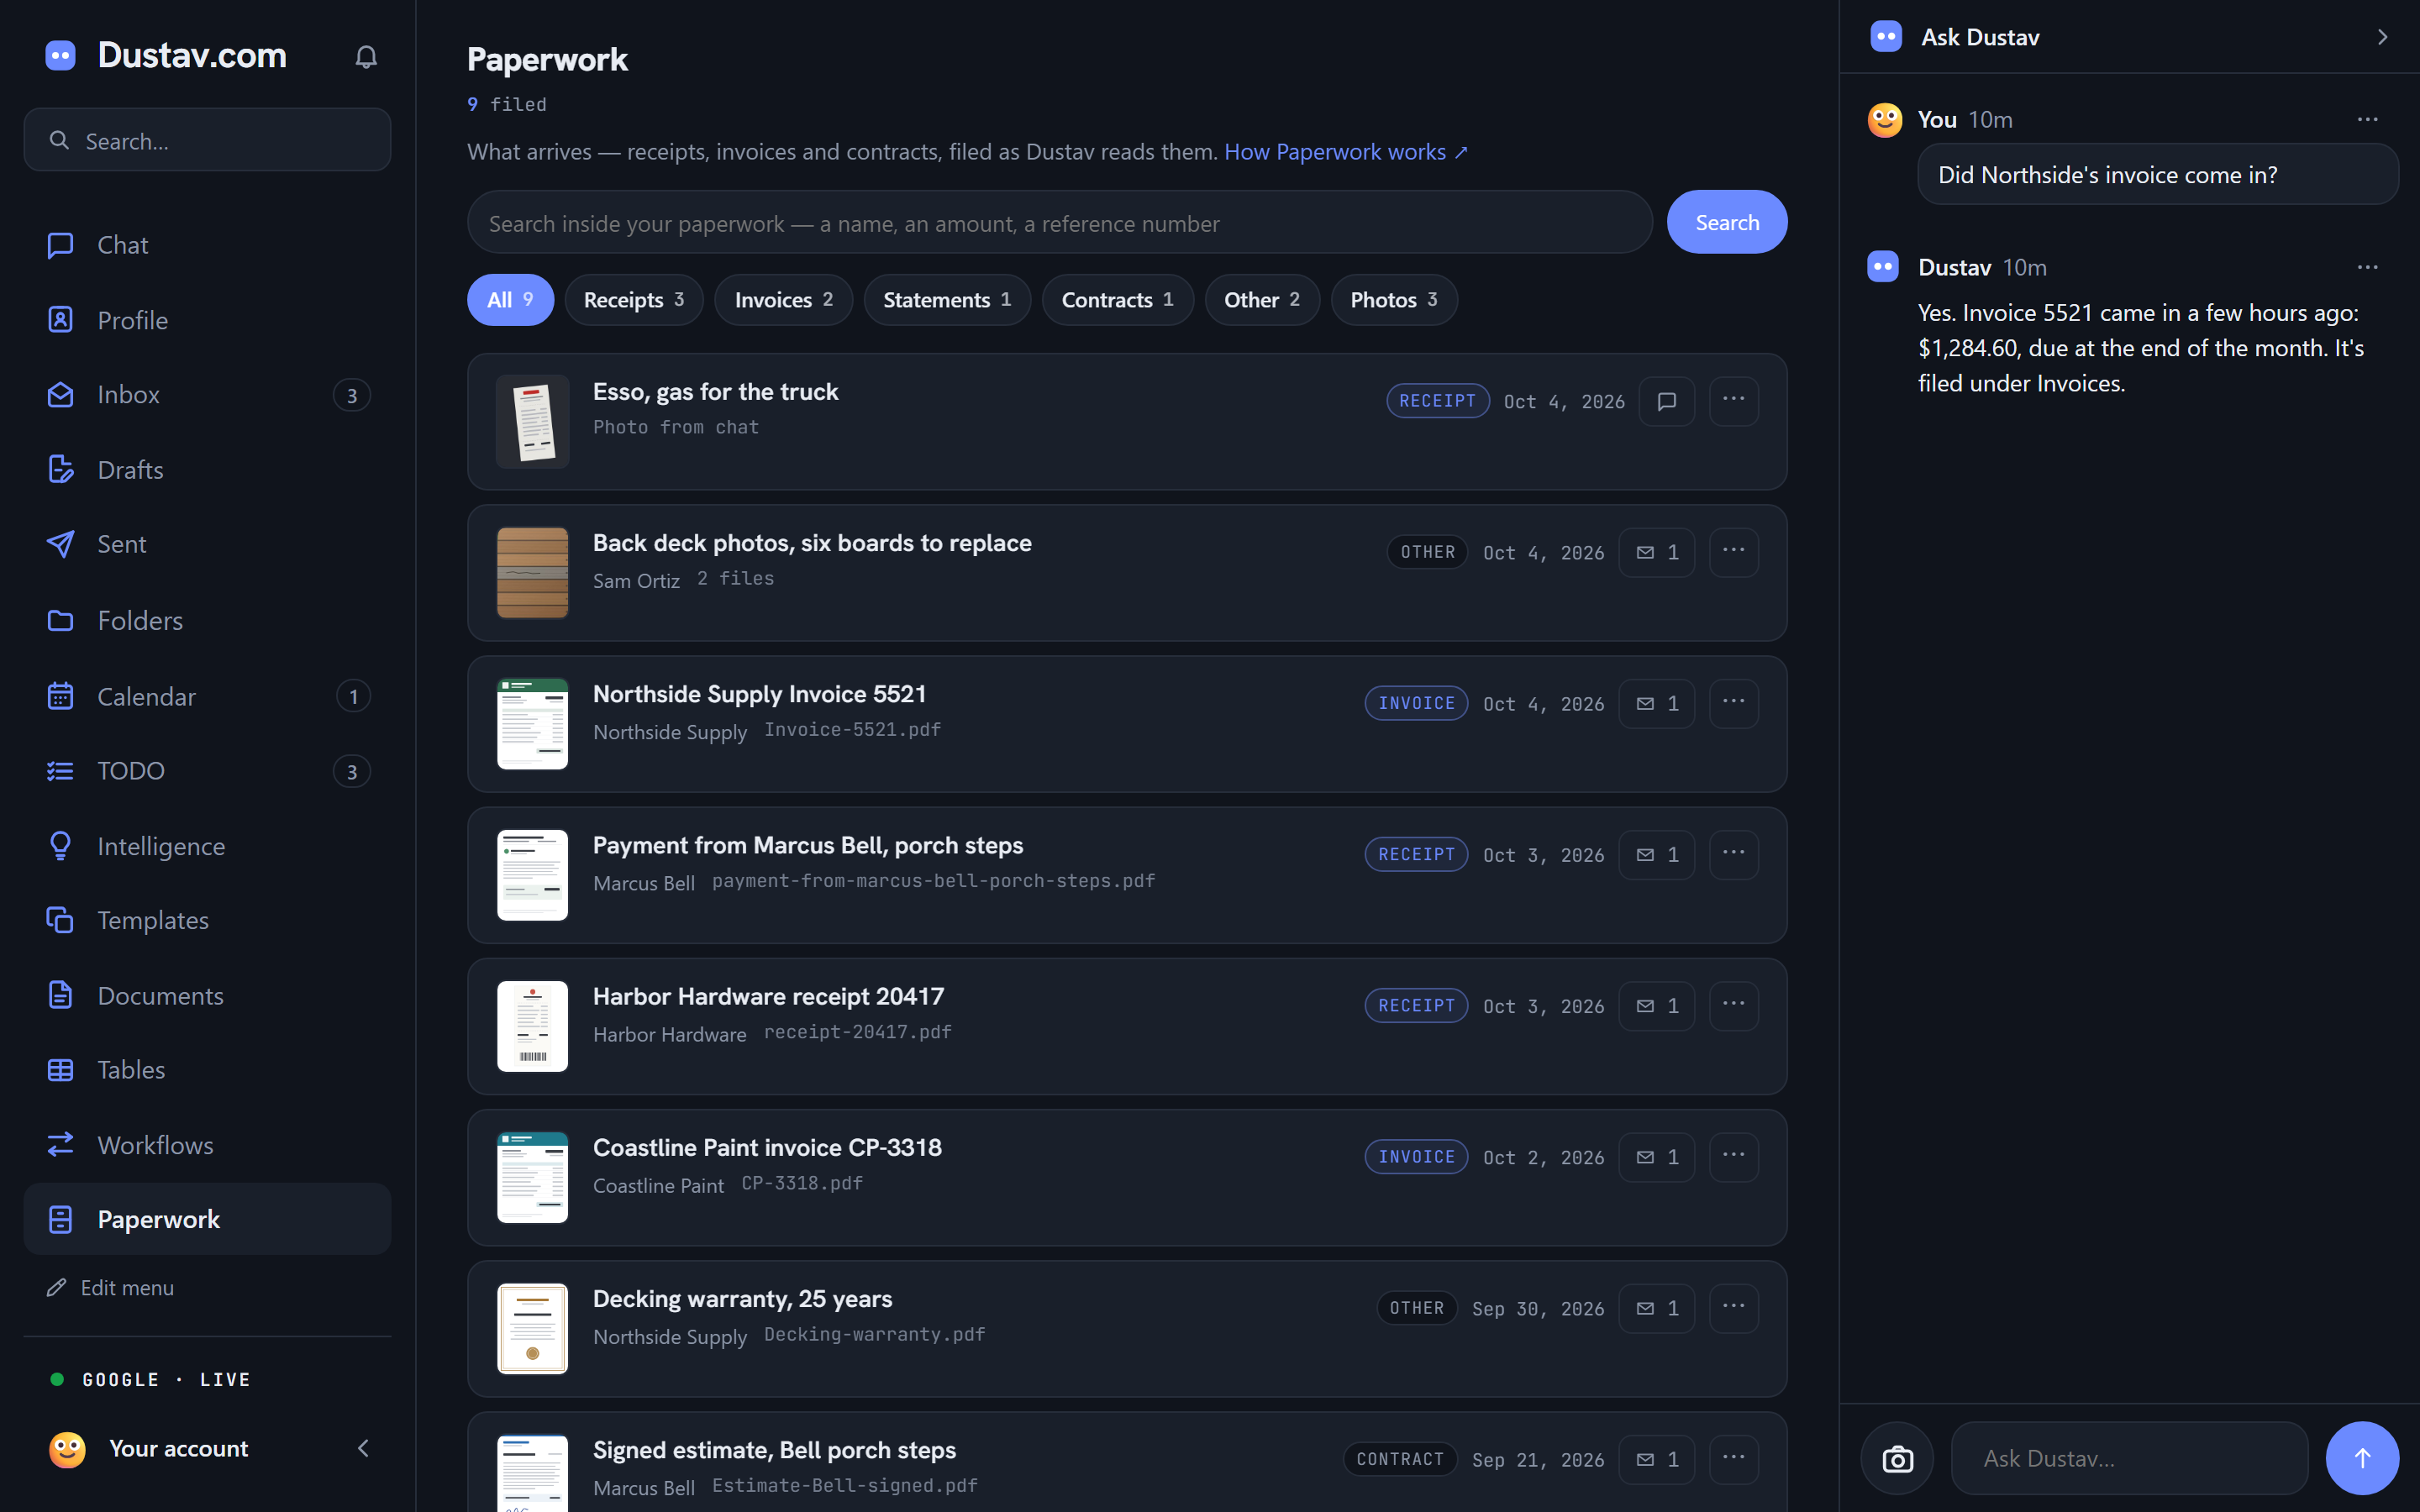Open the How Paperwork works link
The image size is (2420, 1512).
(1346, 152)
